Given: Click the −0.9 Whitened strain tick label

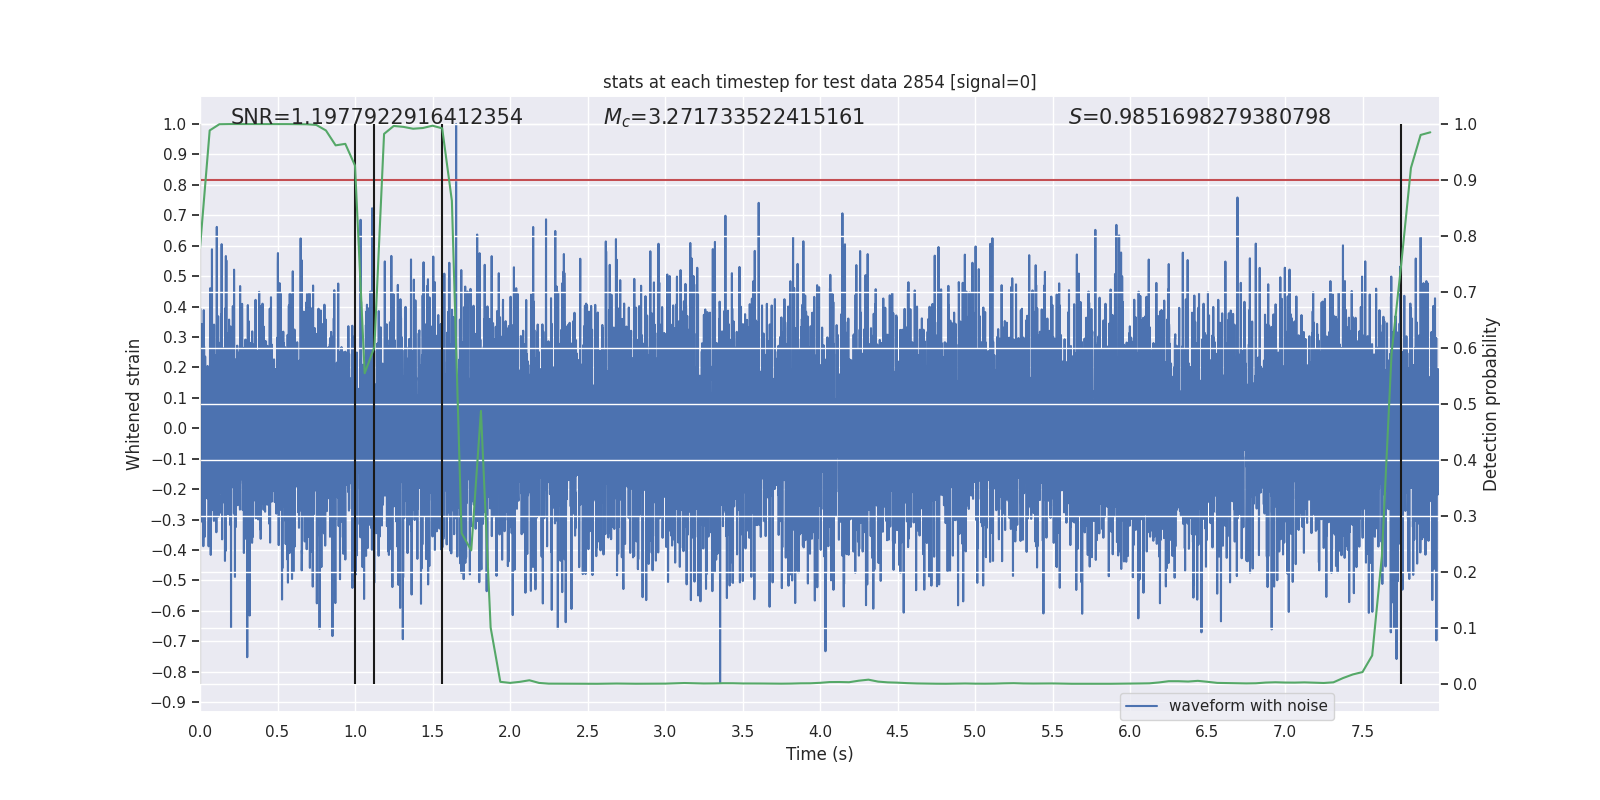Looking at the screenshot, I should pyautogui.click(x=169, y=702).
